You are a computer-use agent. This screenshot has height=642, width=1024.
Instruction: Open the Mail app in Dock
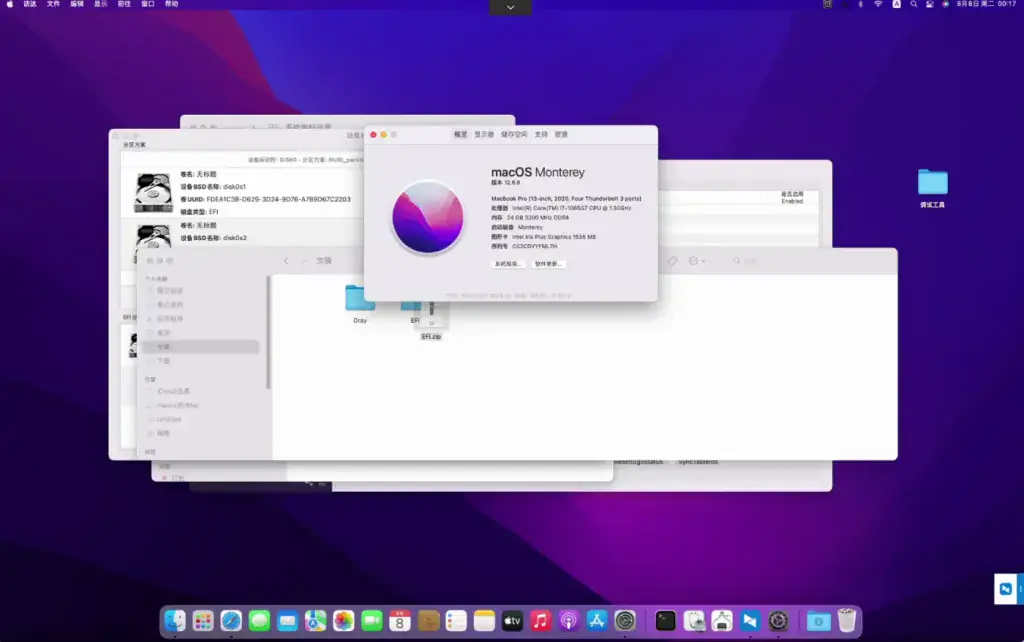[x=287, y=620]
